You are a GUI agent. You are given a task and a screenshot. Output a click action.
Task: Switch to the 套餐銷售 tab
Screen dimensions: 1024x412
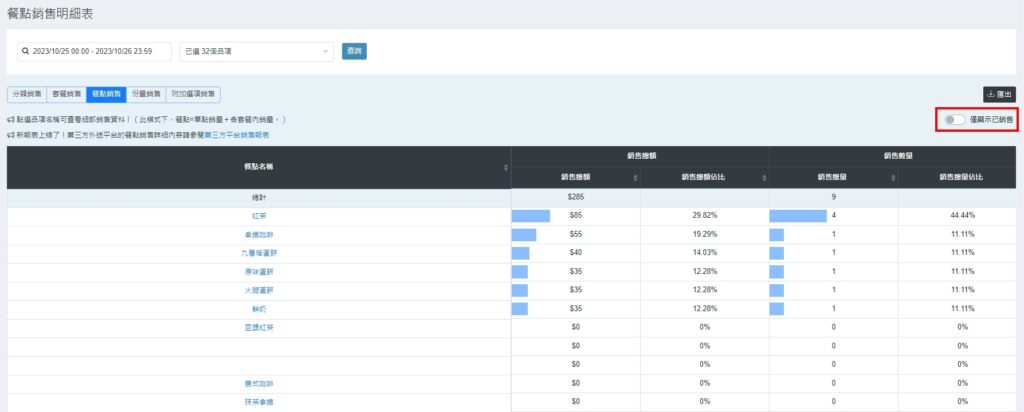tap(66, 94)
